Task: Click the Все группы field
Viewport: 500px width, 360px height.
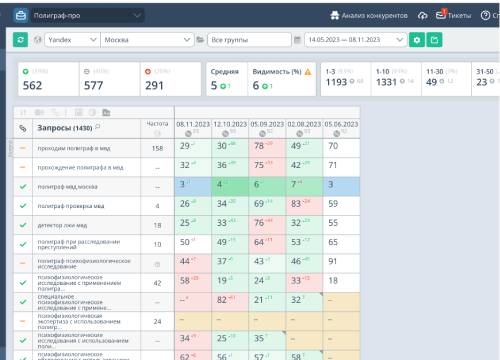Action: point(249,40)
